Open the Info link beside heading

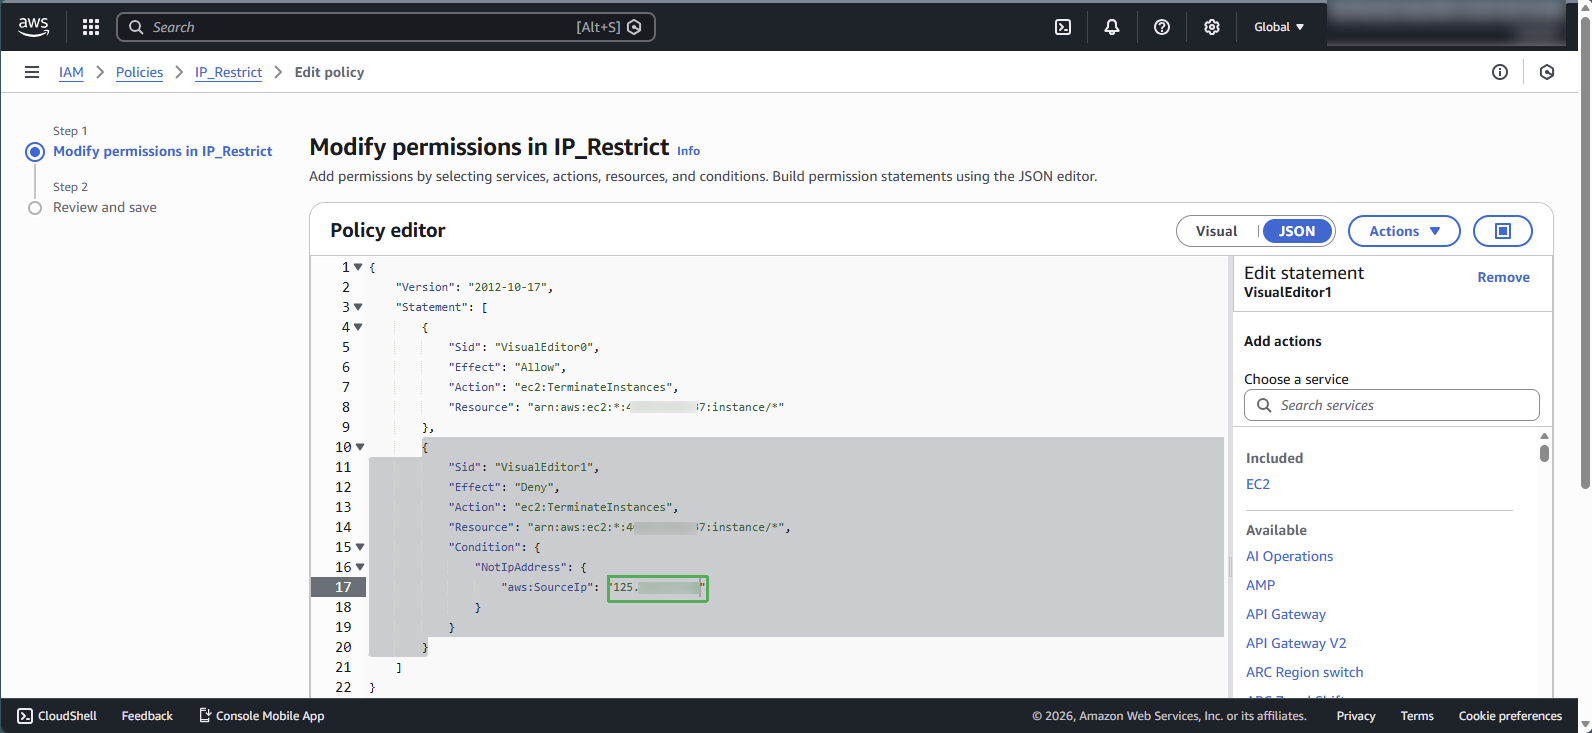coord(688,151)
